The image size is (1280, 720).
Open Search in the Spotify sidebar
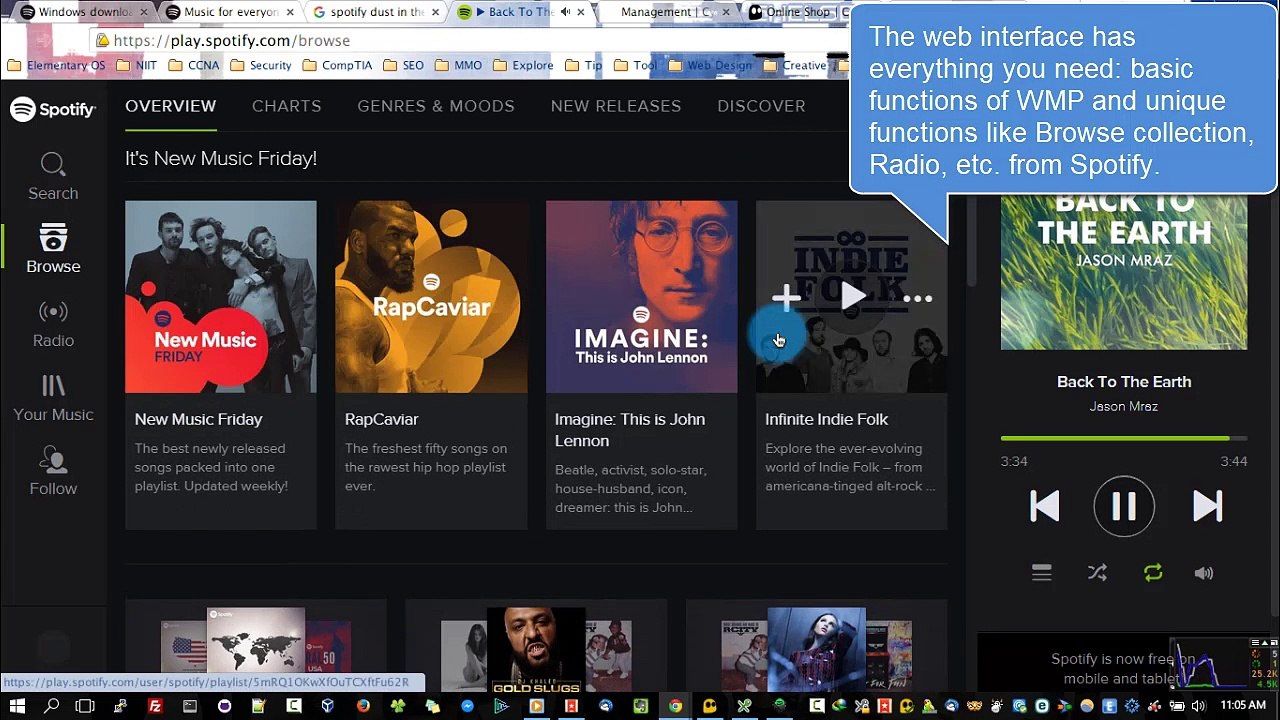click(x=53, y=177)
